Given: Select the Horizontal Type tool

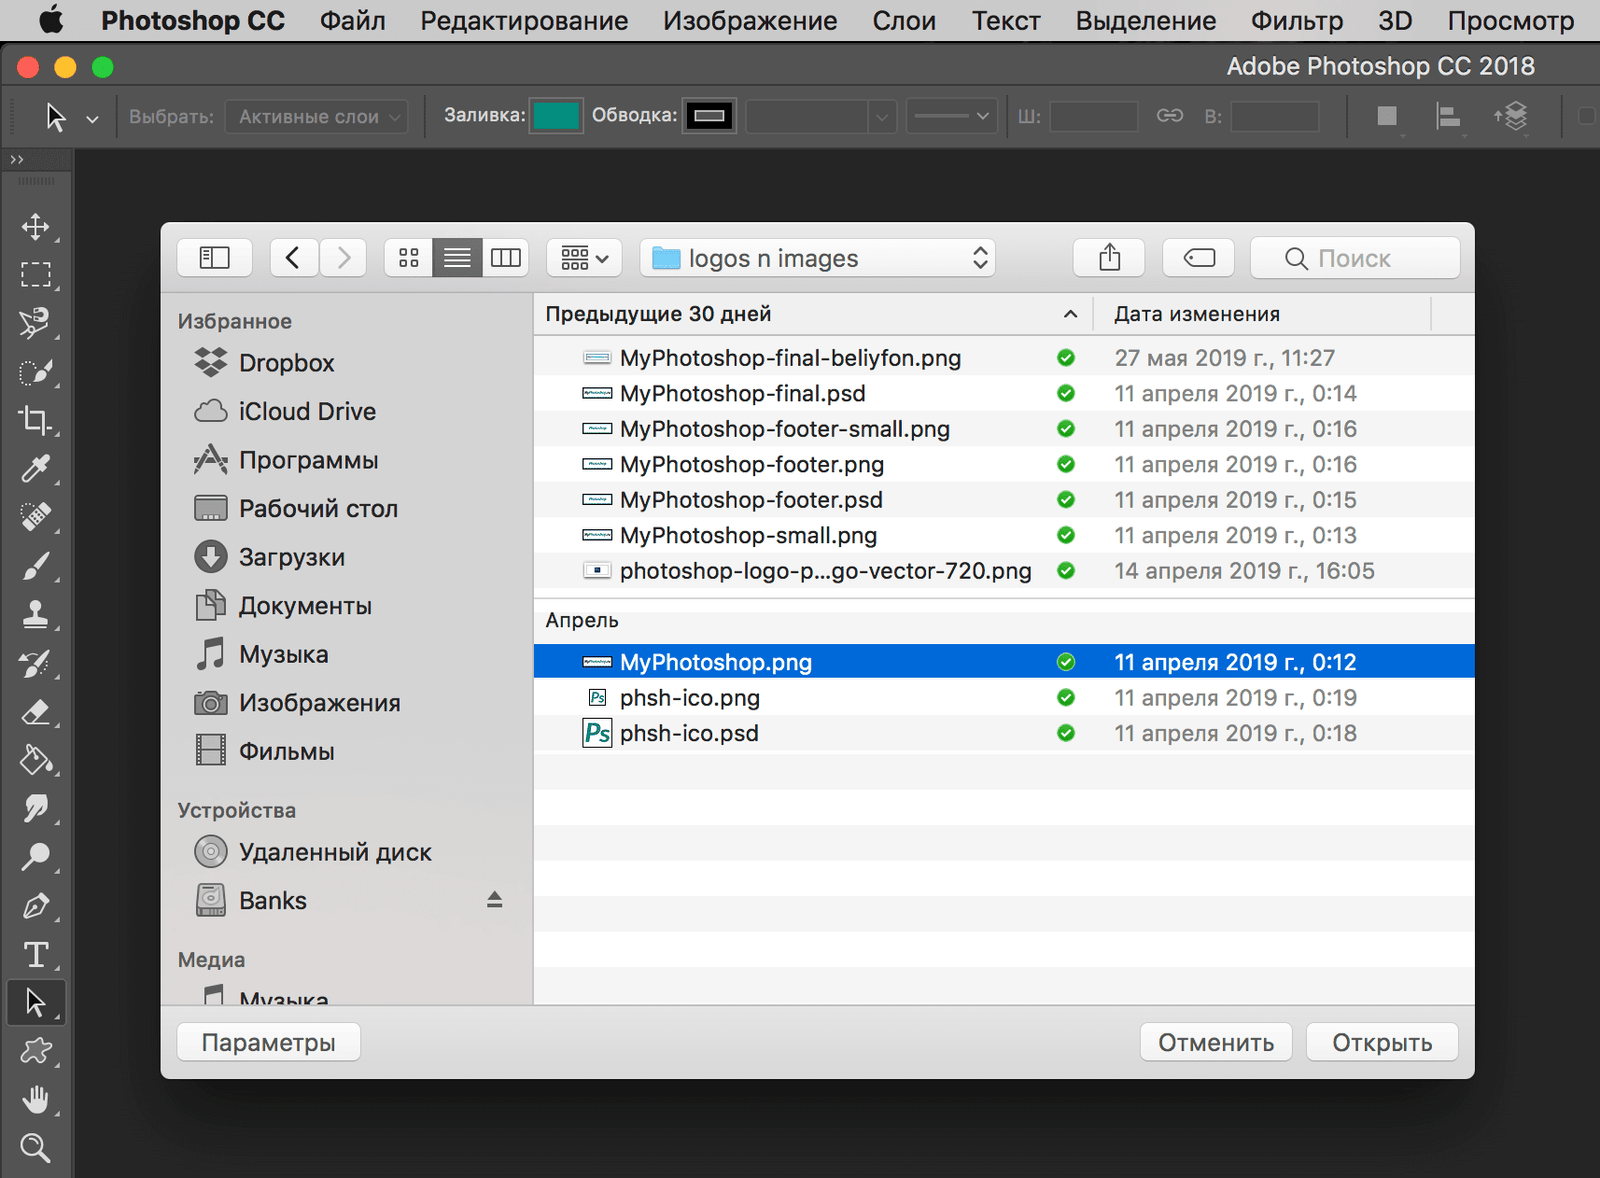Looking at the screenshot, I should tap(36, 955).
